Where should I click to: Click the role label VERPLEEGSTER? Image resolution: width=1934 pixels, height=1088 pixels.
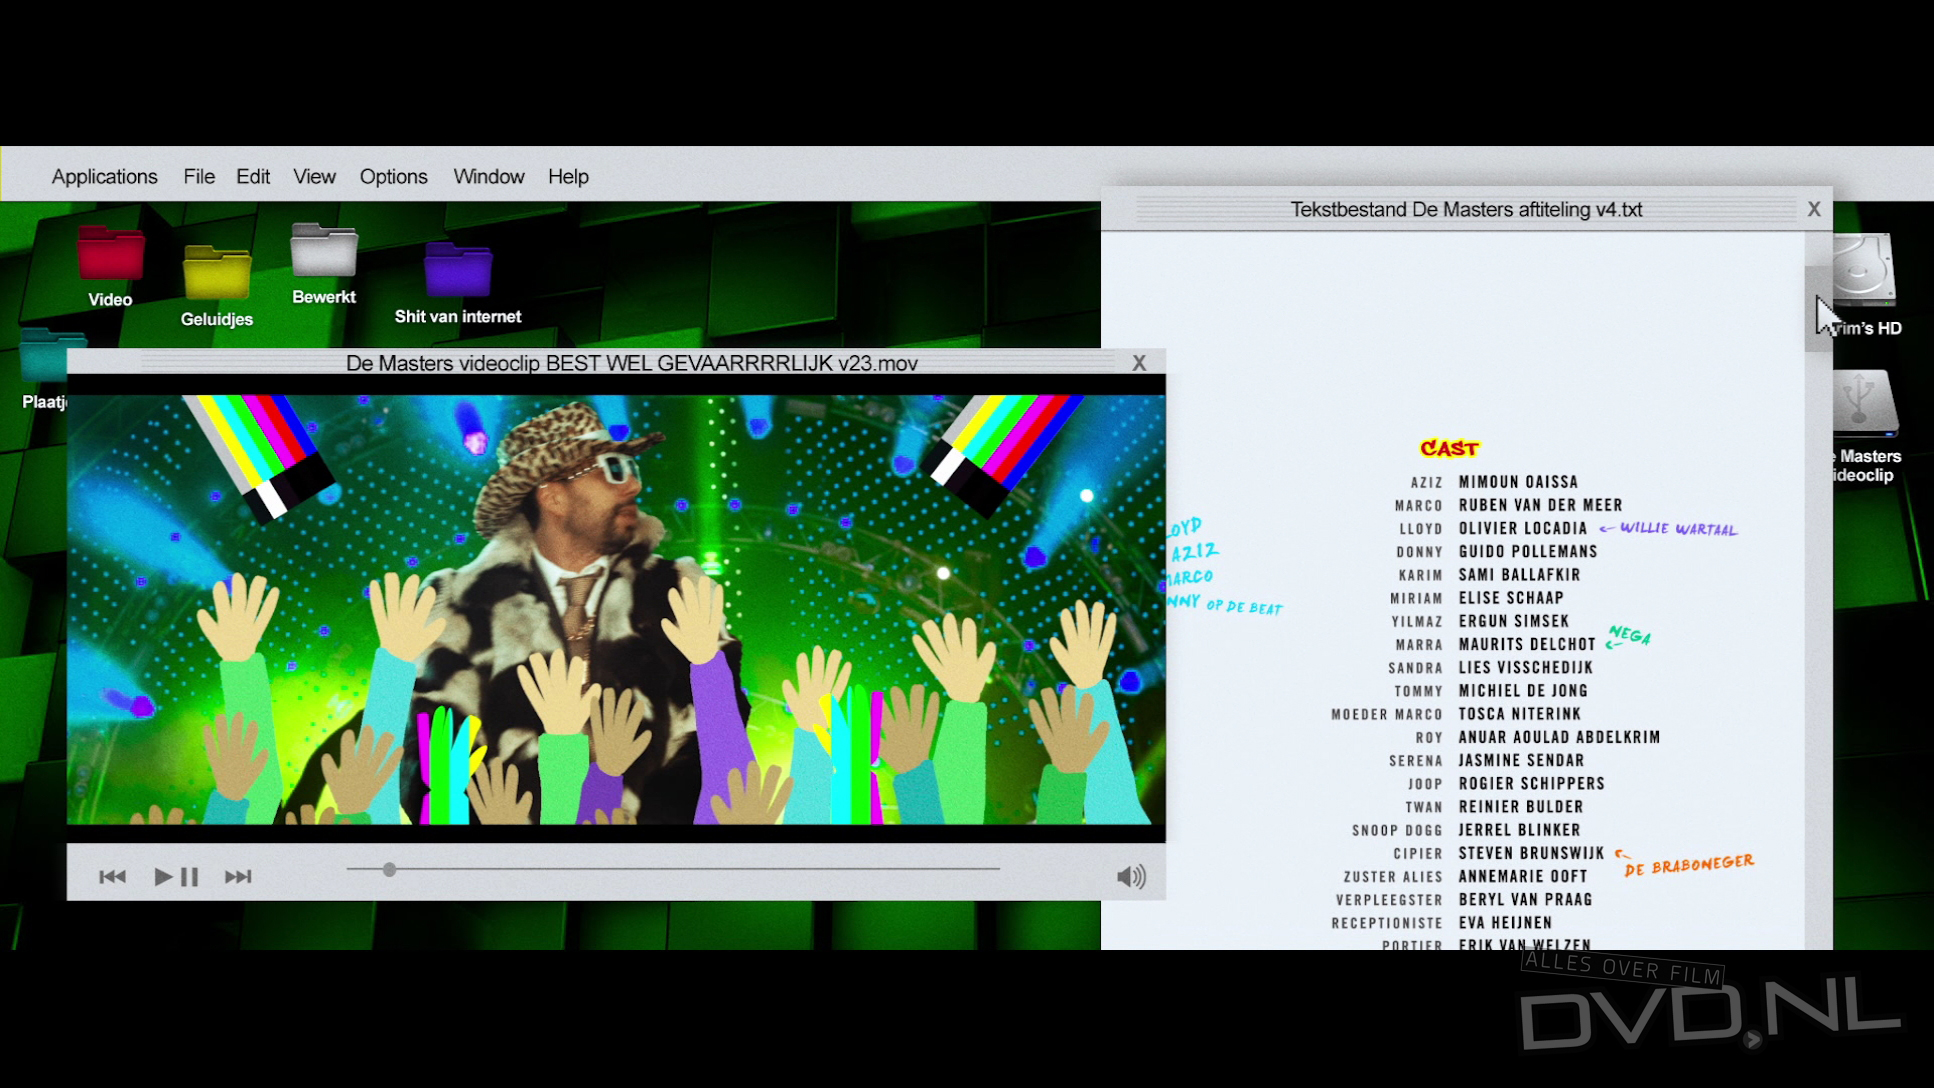(x=1389, y=900)
